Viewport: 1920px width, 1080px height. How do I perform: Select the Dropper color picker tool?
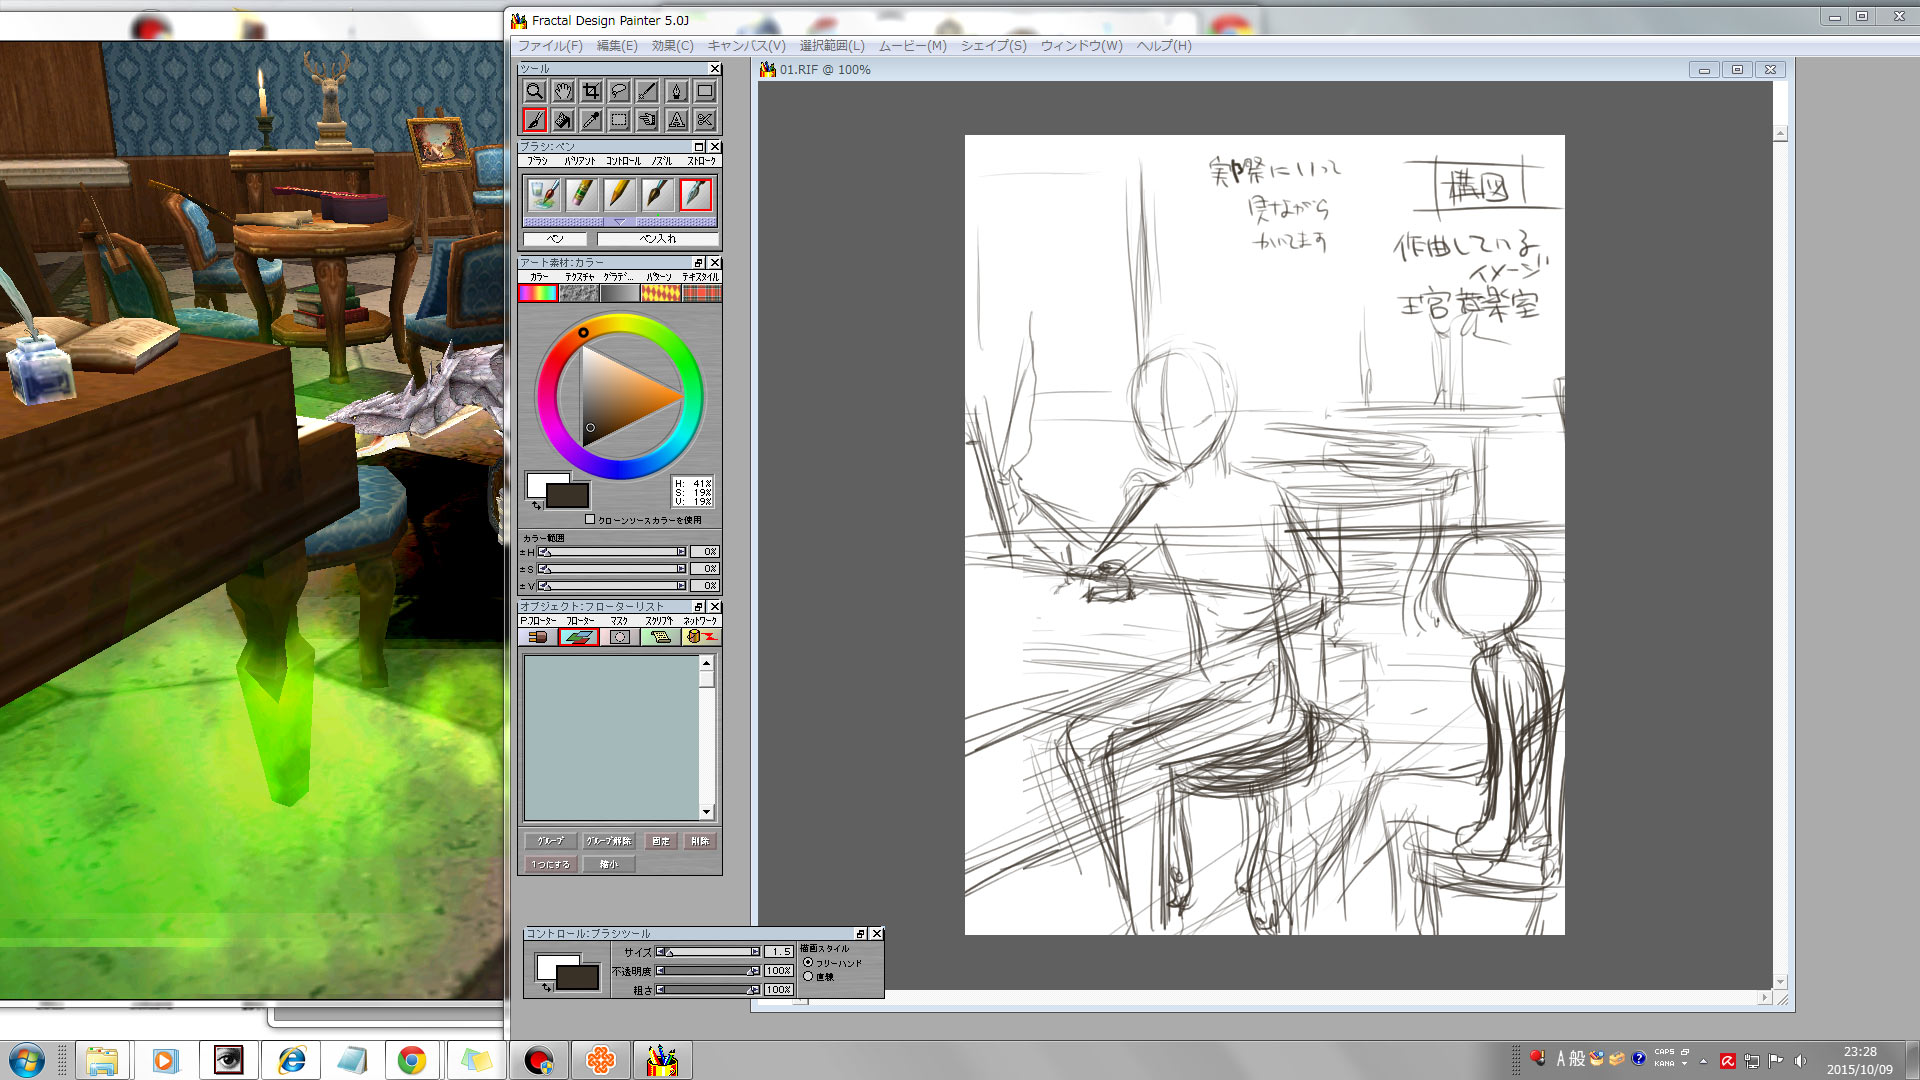point(591,121)
